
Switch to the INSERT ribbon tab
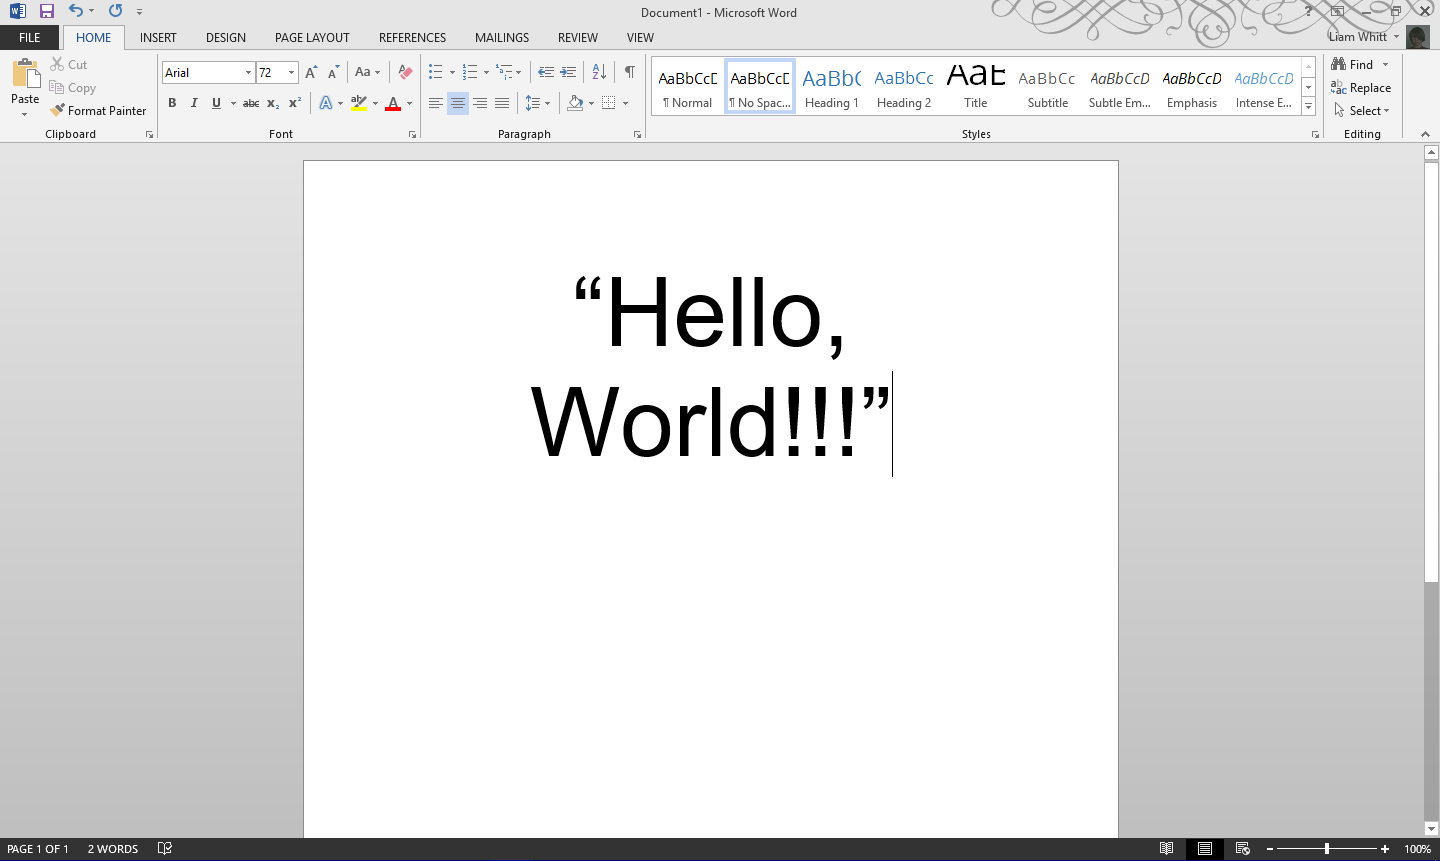click(x=158, y=38)
